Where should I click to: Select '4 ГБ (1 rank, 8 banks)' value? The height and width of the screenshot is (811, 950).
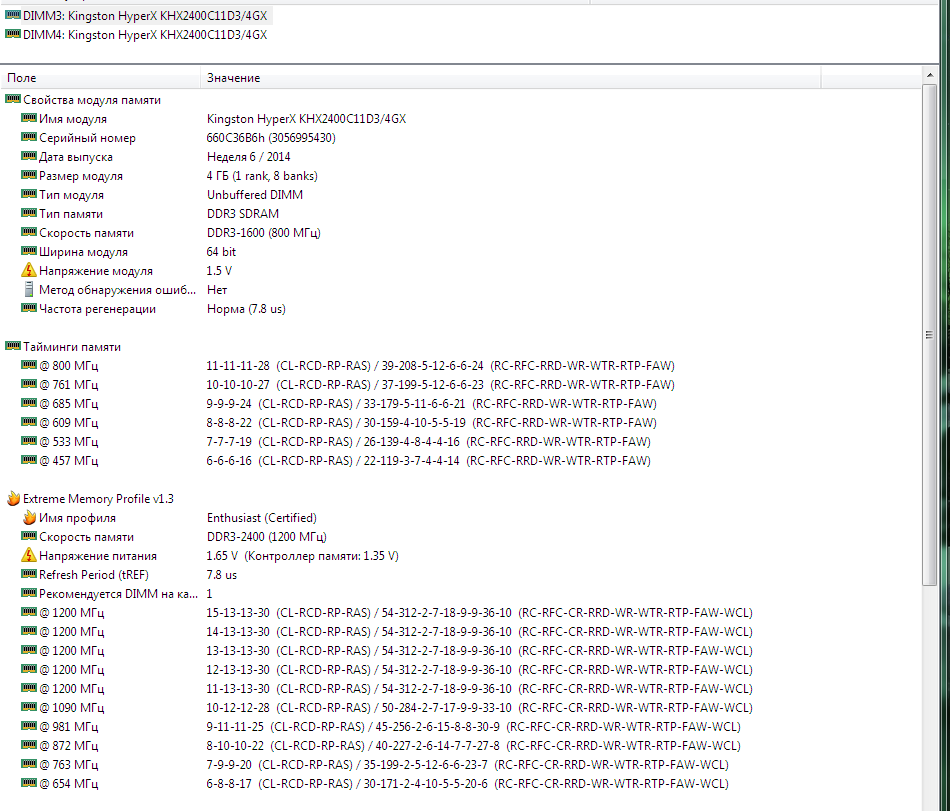[262, 176]
